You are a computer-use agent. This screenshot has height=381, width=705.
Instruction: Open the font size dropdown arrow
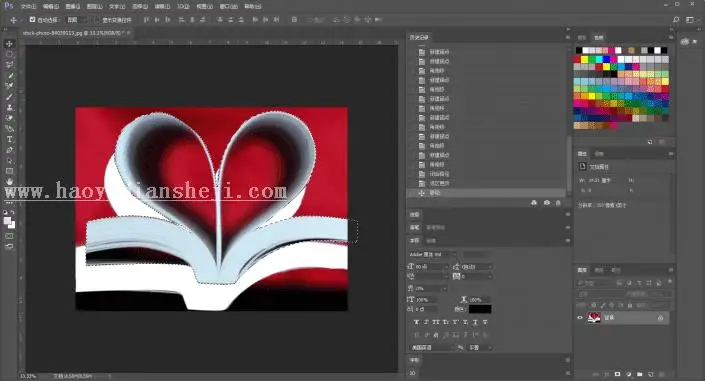click(x=446, y=267)
